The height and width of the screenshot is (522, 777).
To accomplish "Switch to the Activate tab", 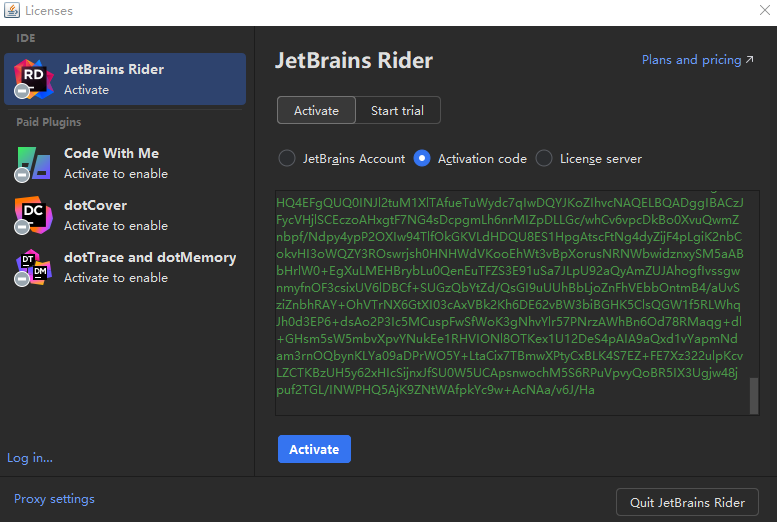I will pyautogui.click(x=316, y=110).
